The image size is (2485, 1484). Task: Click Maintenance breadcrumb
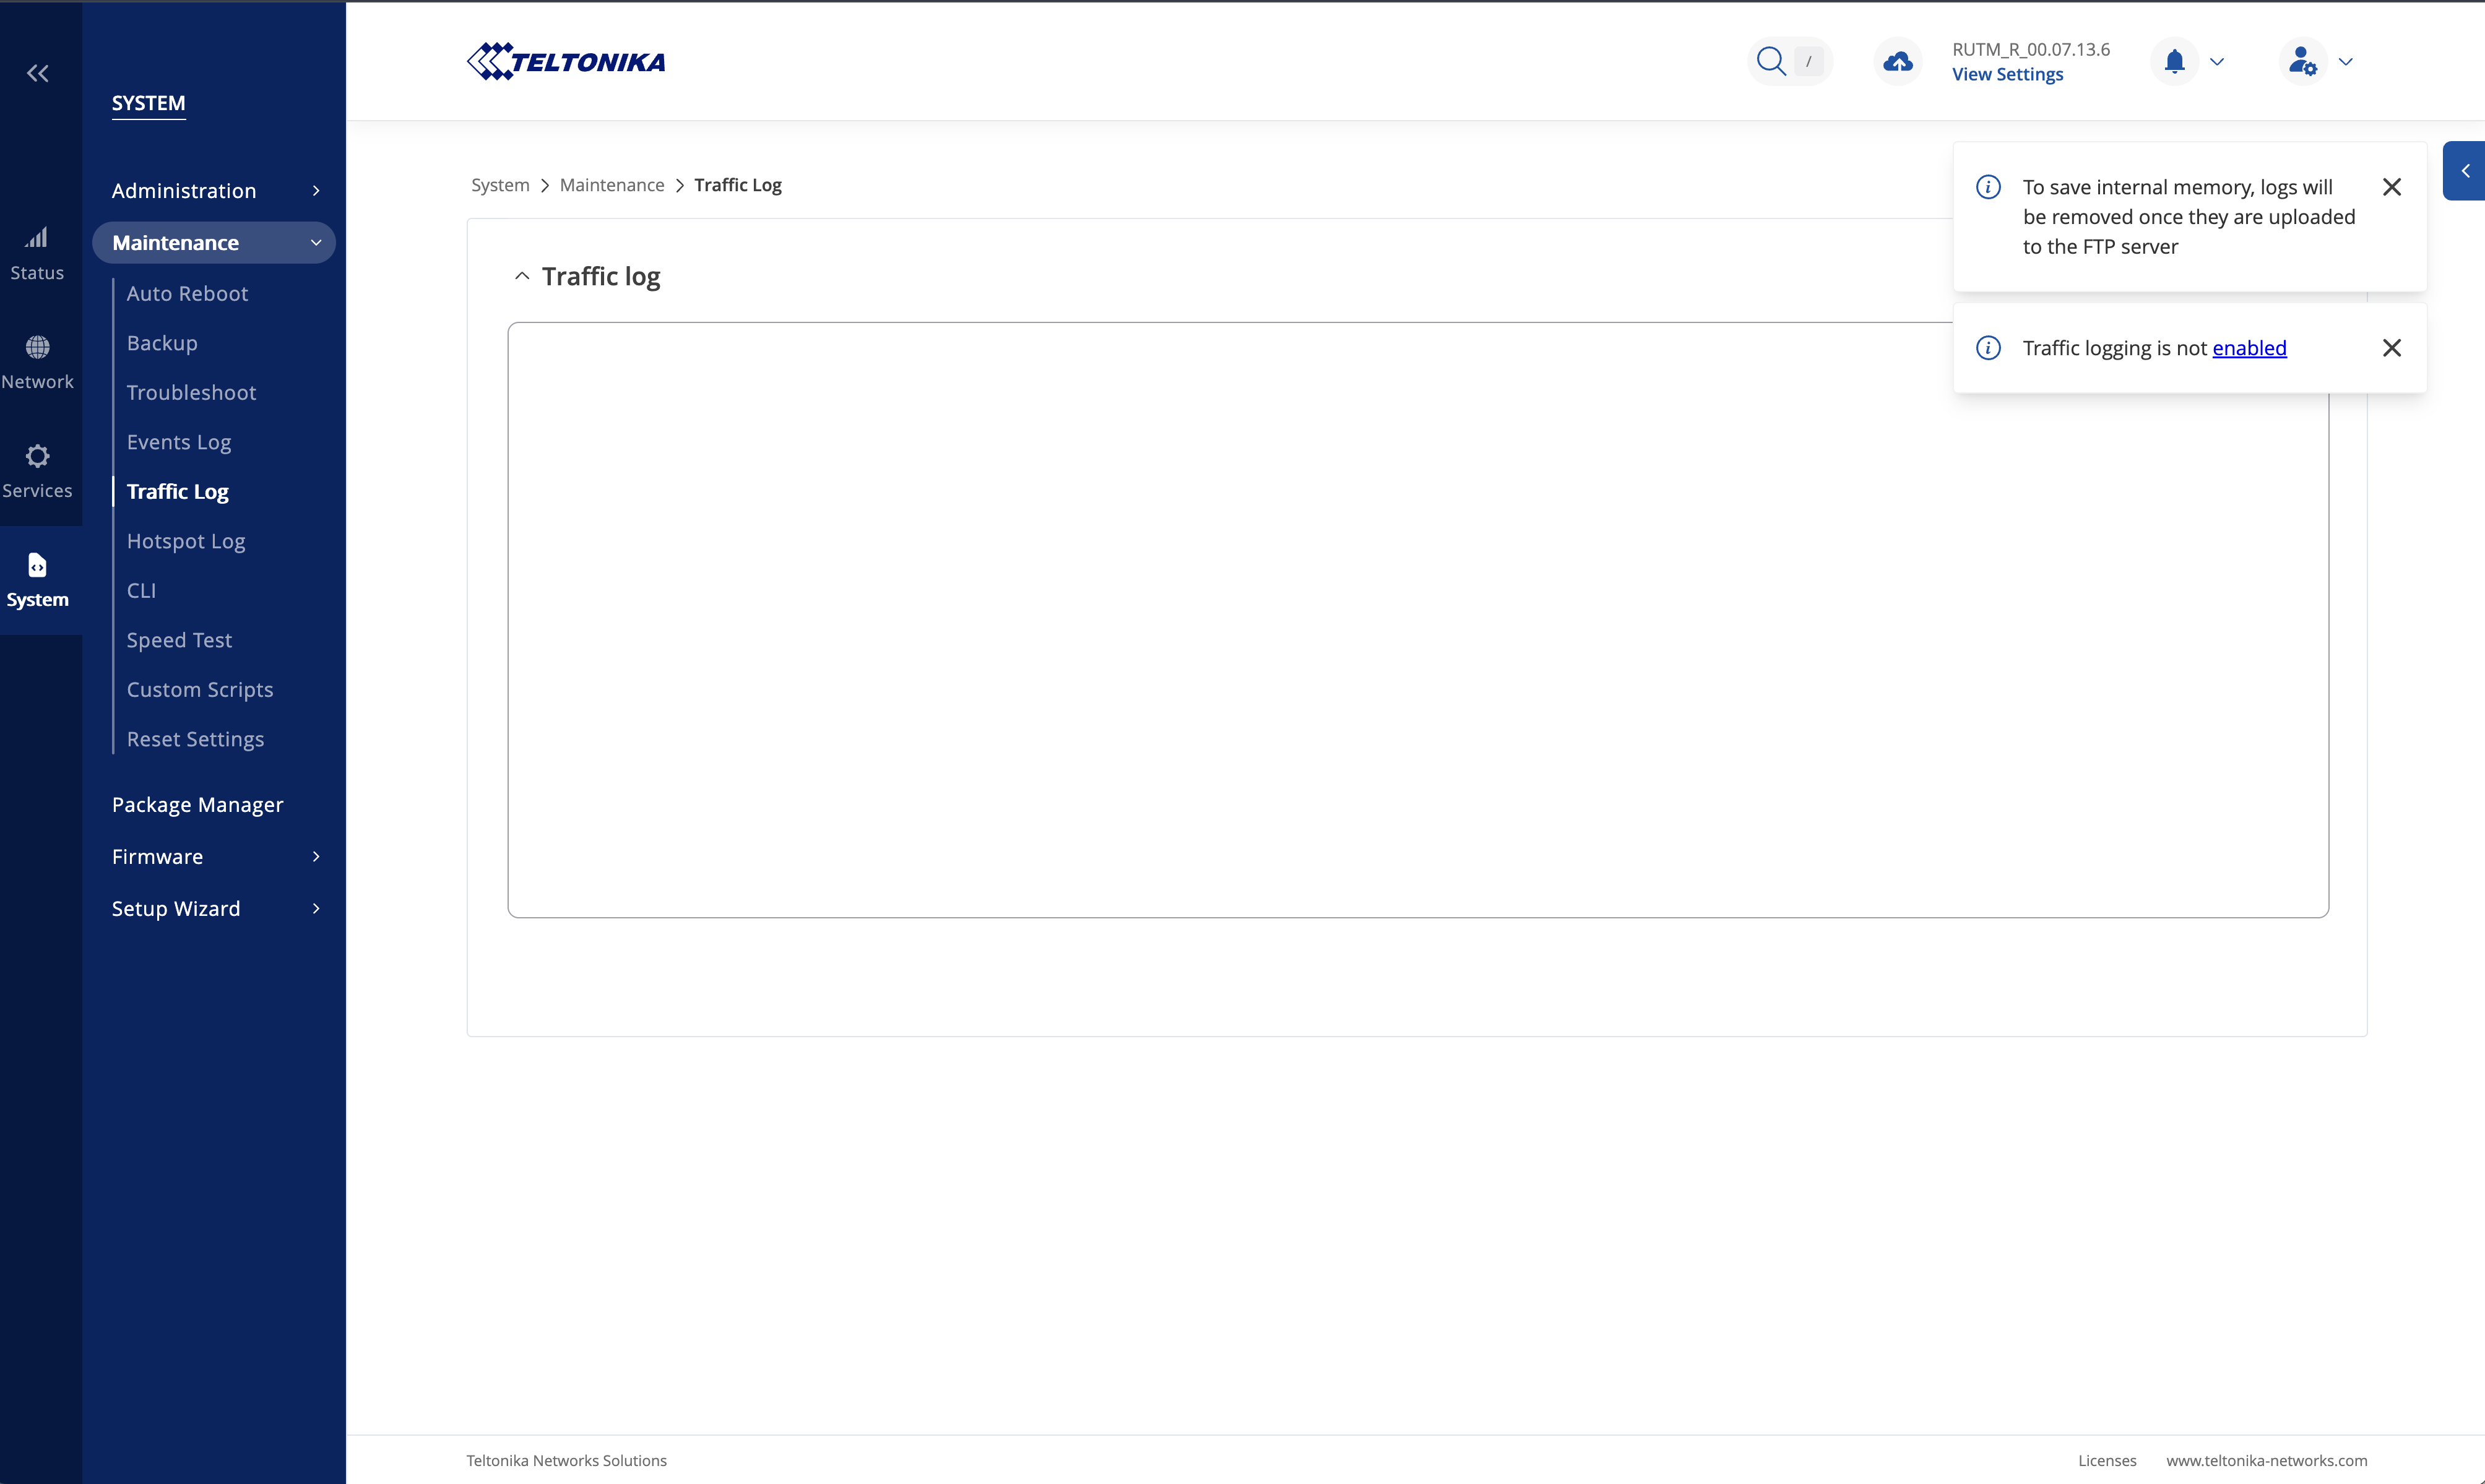(x=612, y=185)
